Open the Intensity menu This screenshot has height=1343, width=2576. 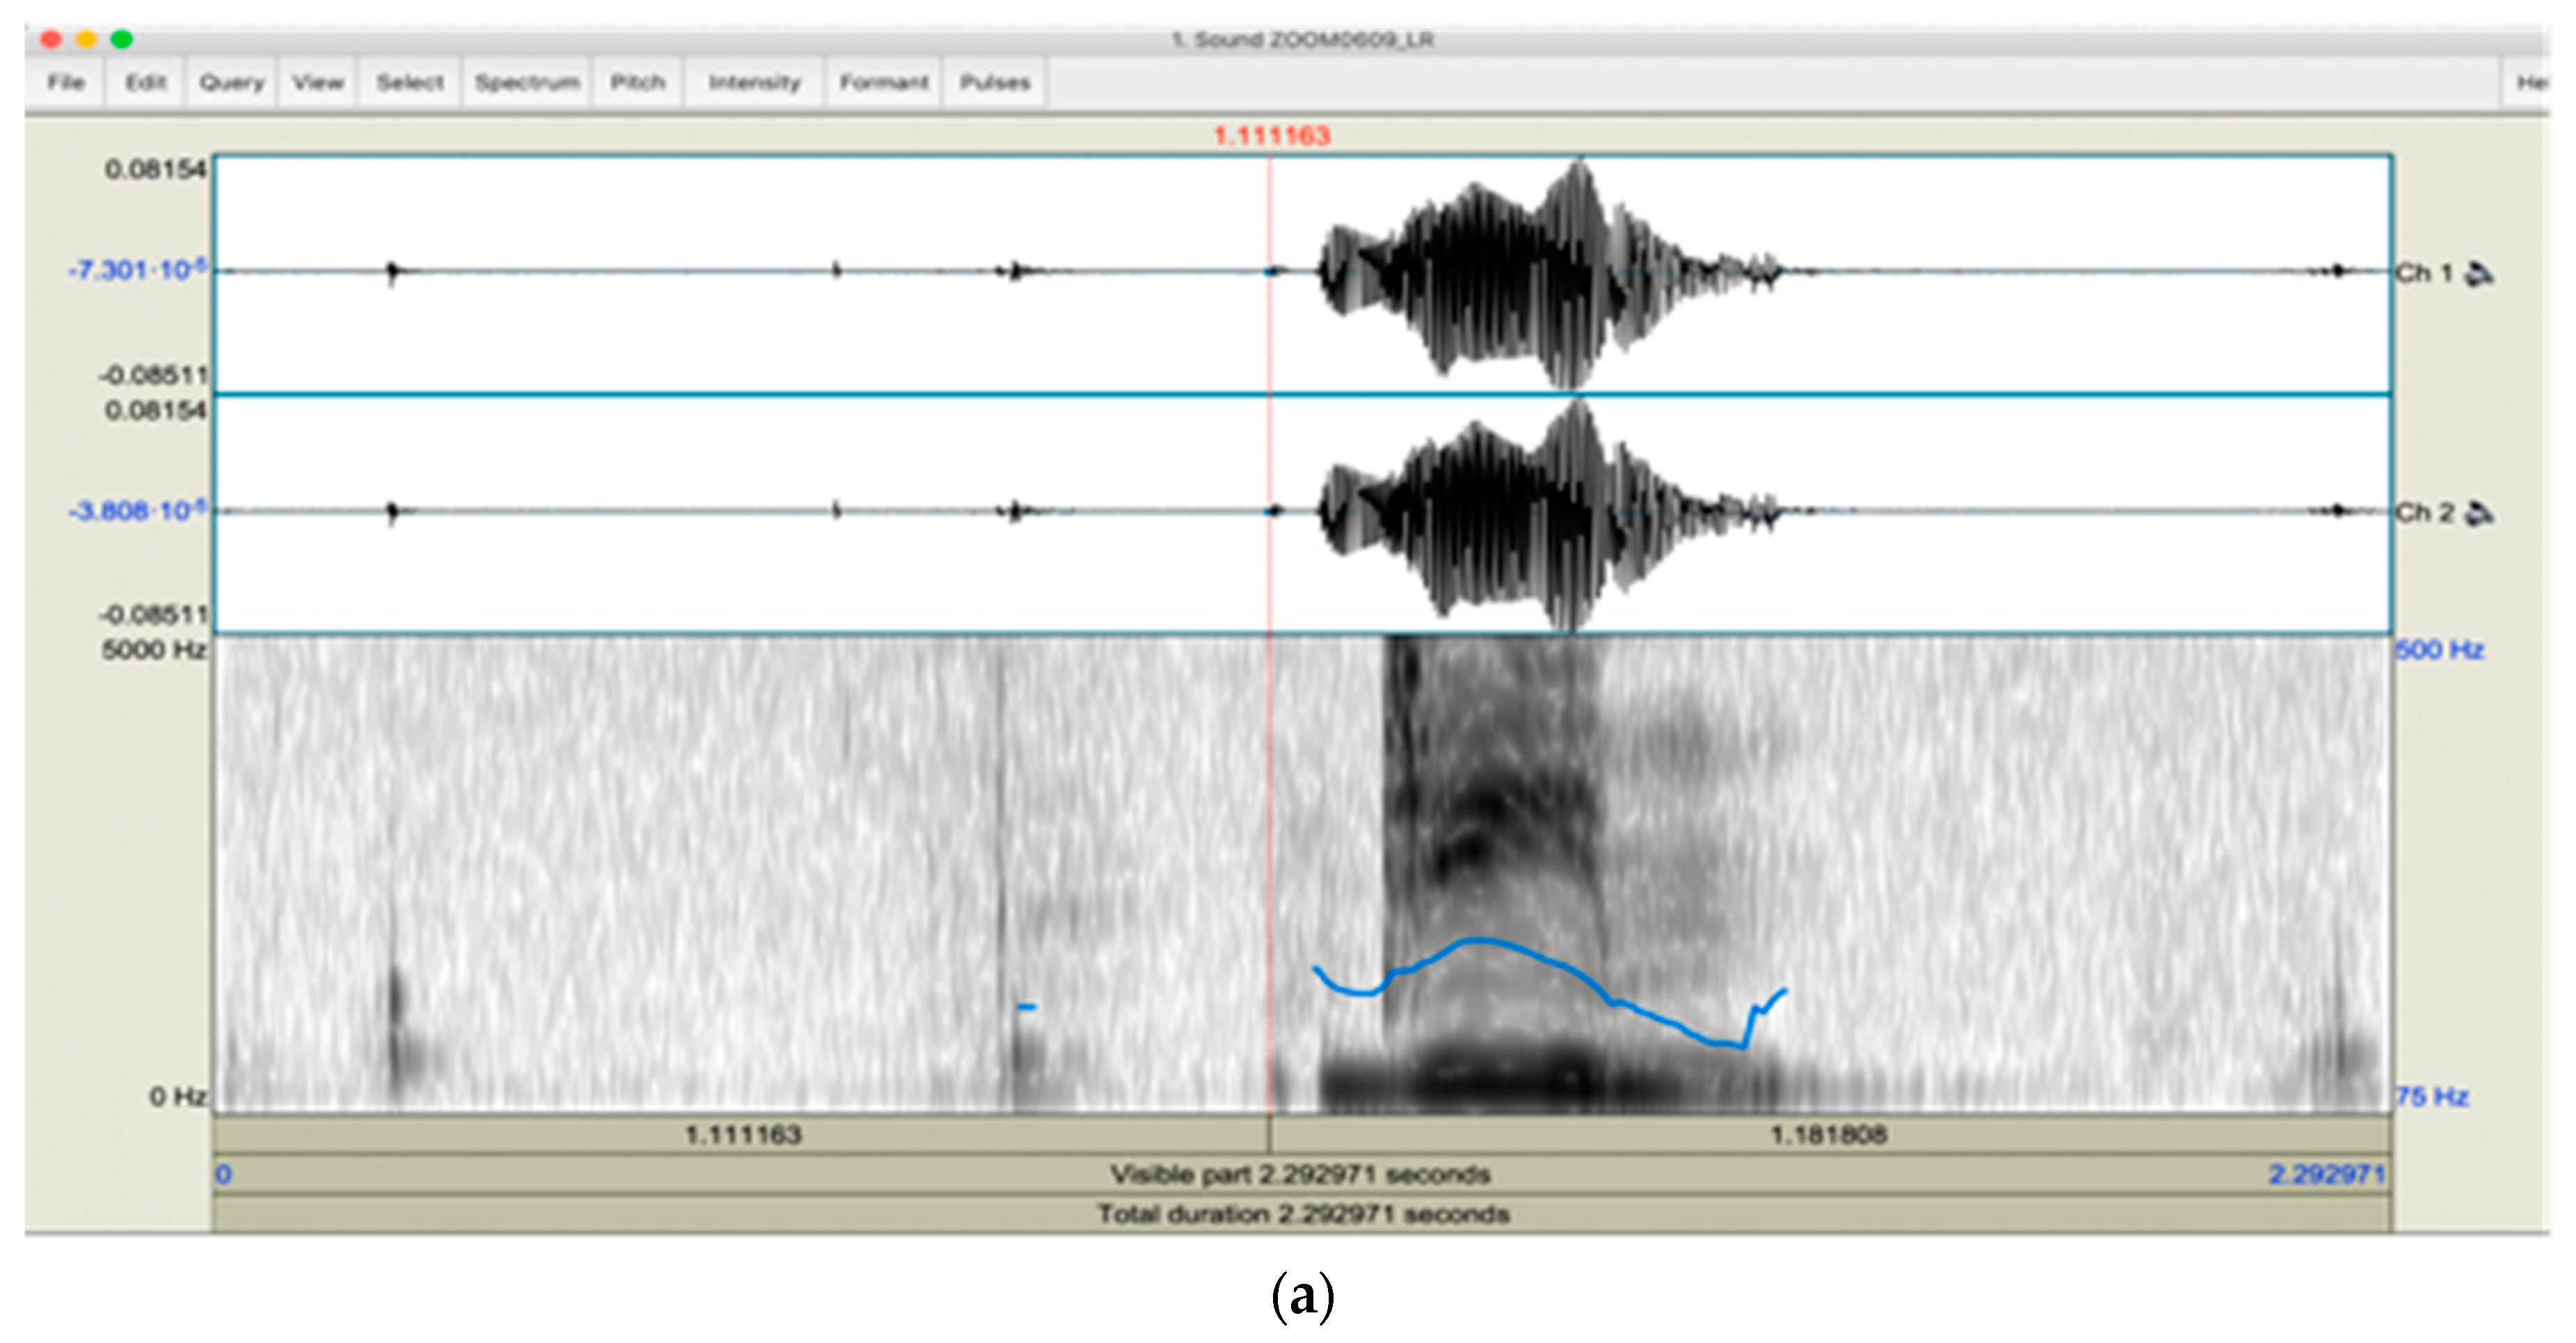[x=755, y=82]
